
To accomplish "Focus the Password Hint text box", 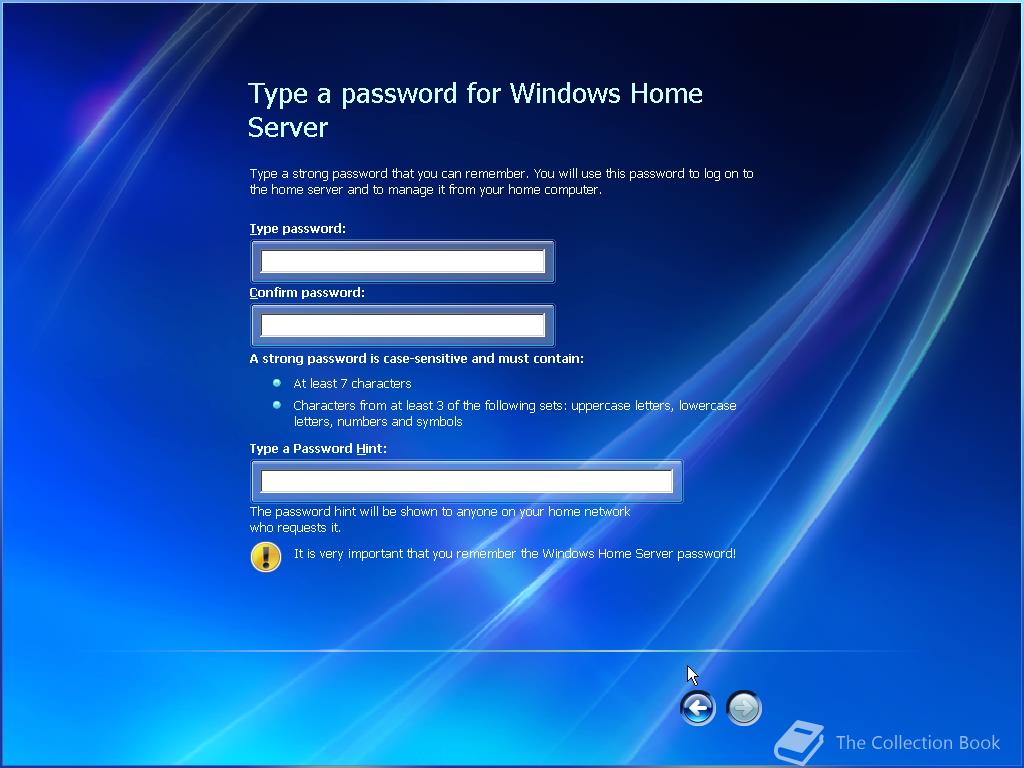I will [467, 481].
